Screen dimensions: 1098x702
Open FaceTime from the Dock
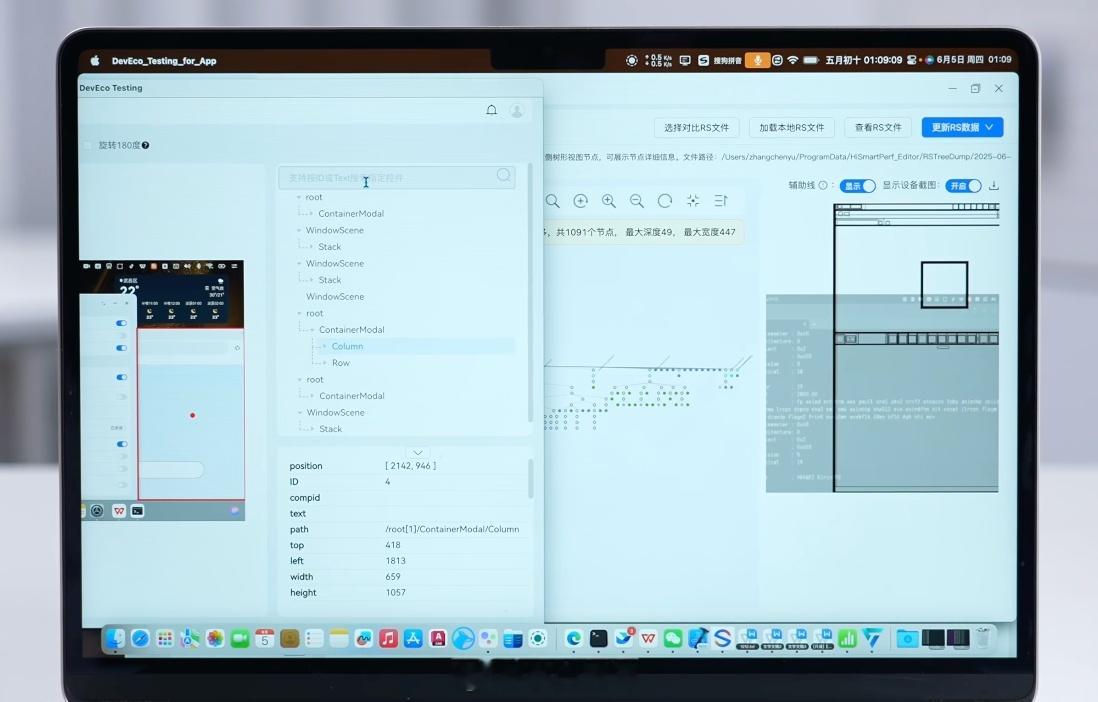239,638
